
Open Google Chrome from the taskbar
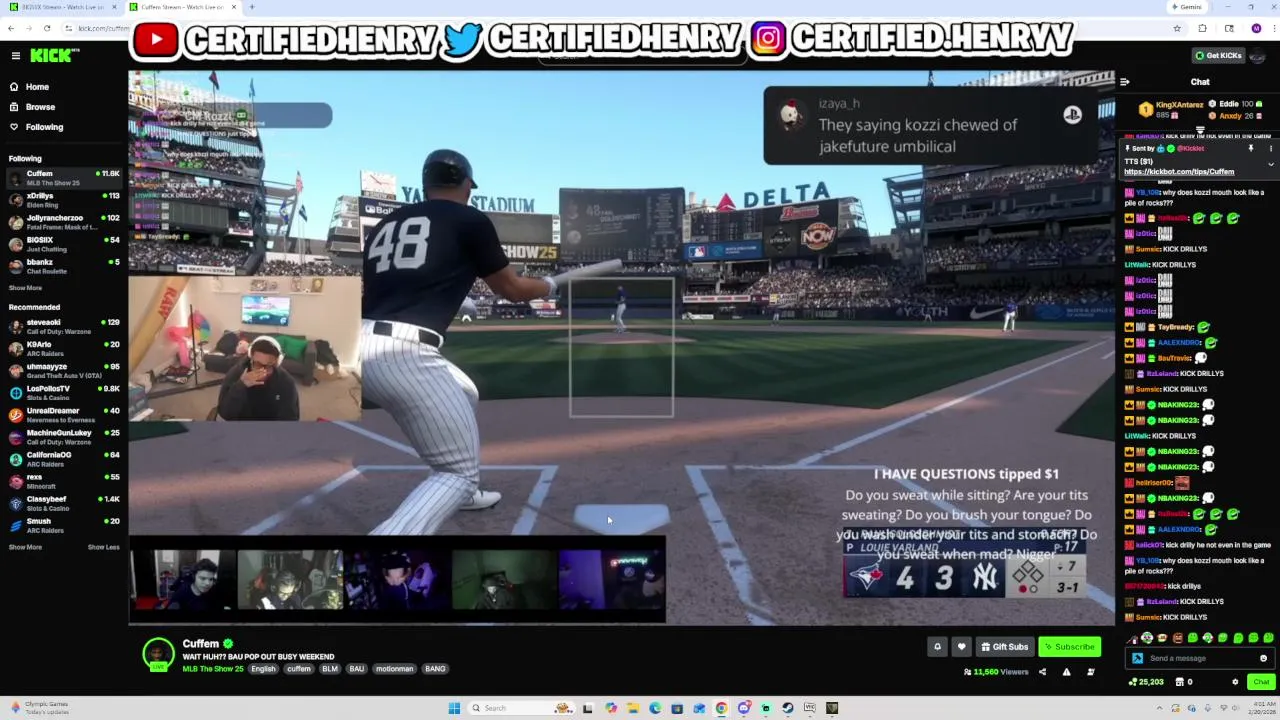tap(721, 708)
